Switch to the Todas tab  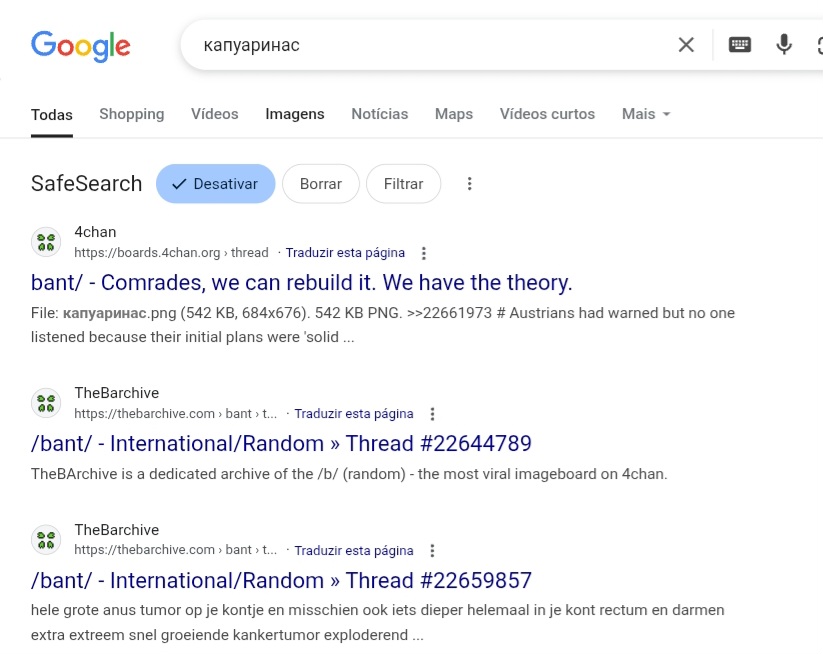click(x=51, y=114)
